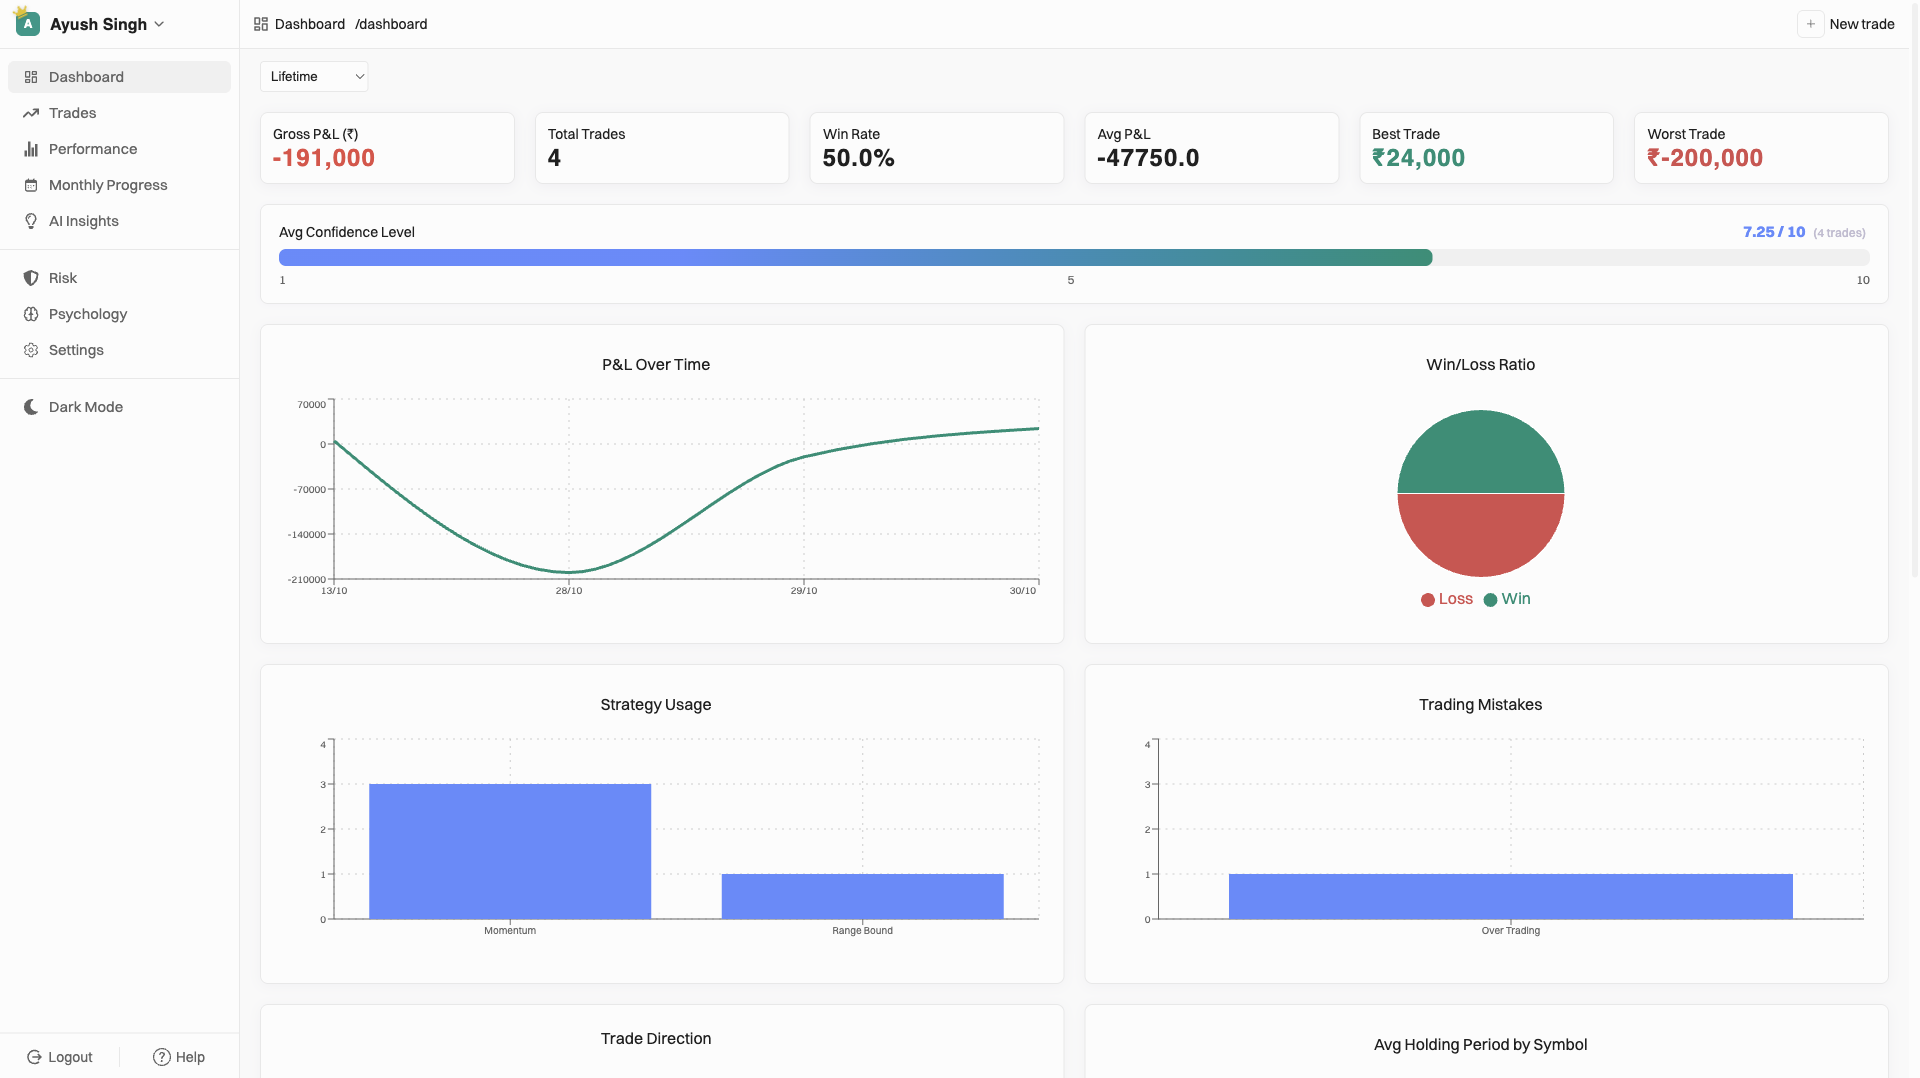The image size is (1920, 1078).
Task: Click the Psychology brain icon
Action: pyautogui.click(x=31, y=314)
